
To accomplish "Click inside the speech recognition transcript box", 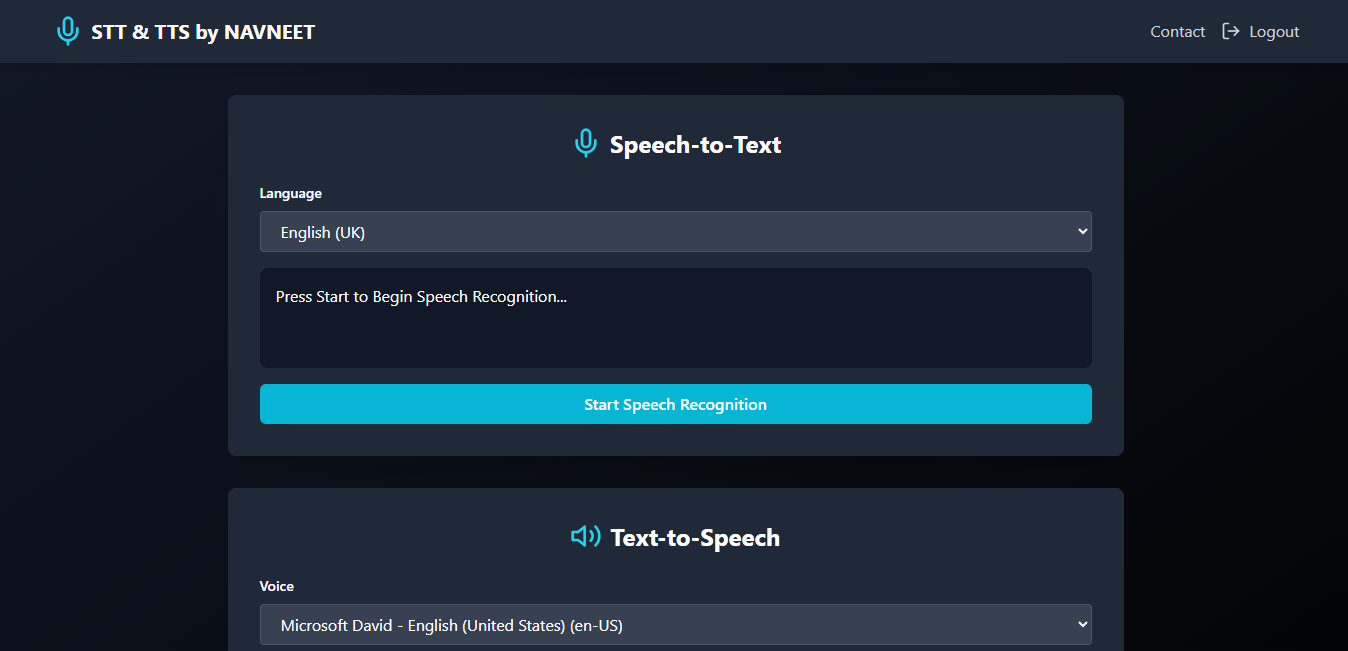I will (675, 335).
